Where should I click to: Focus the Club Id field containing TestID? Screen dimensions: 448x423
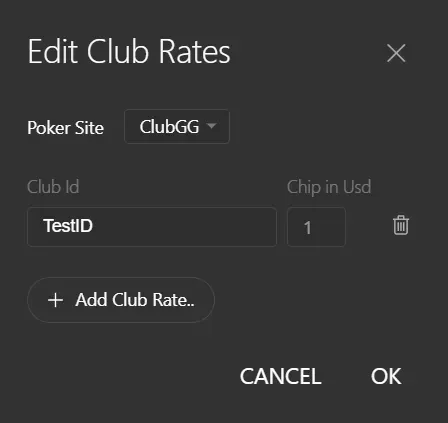pyautogui.click(x=152, y=227)
